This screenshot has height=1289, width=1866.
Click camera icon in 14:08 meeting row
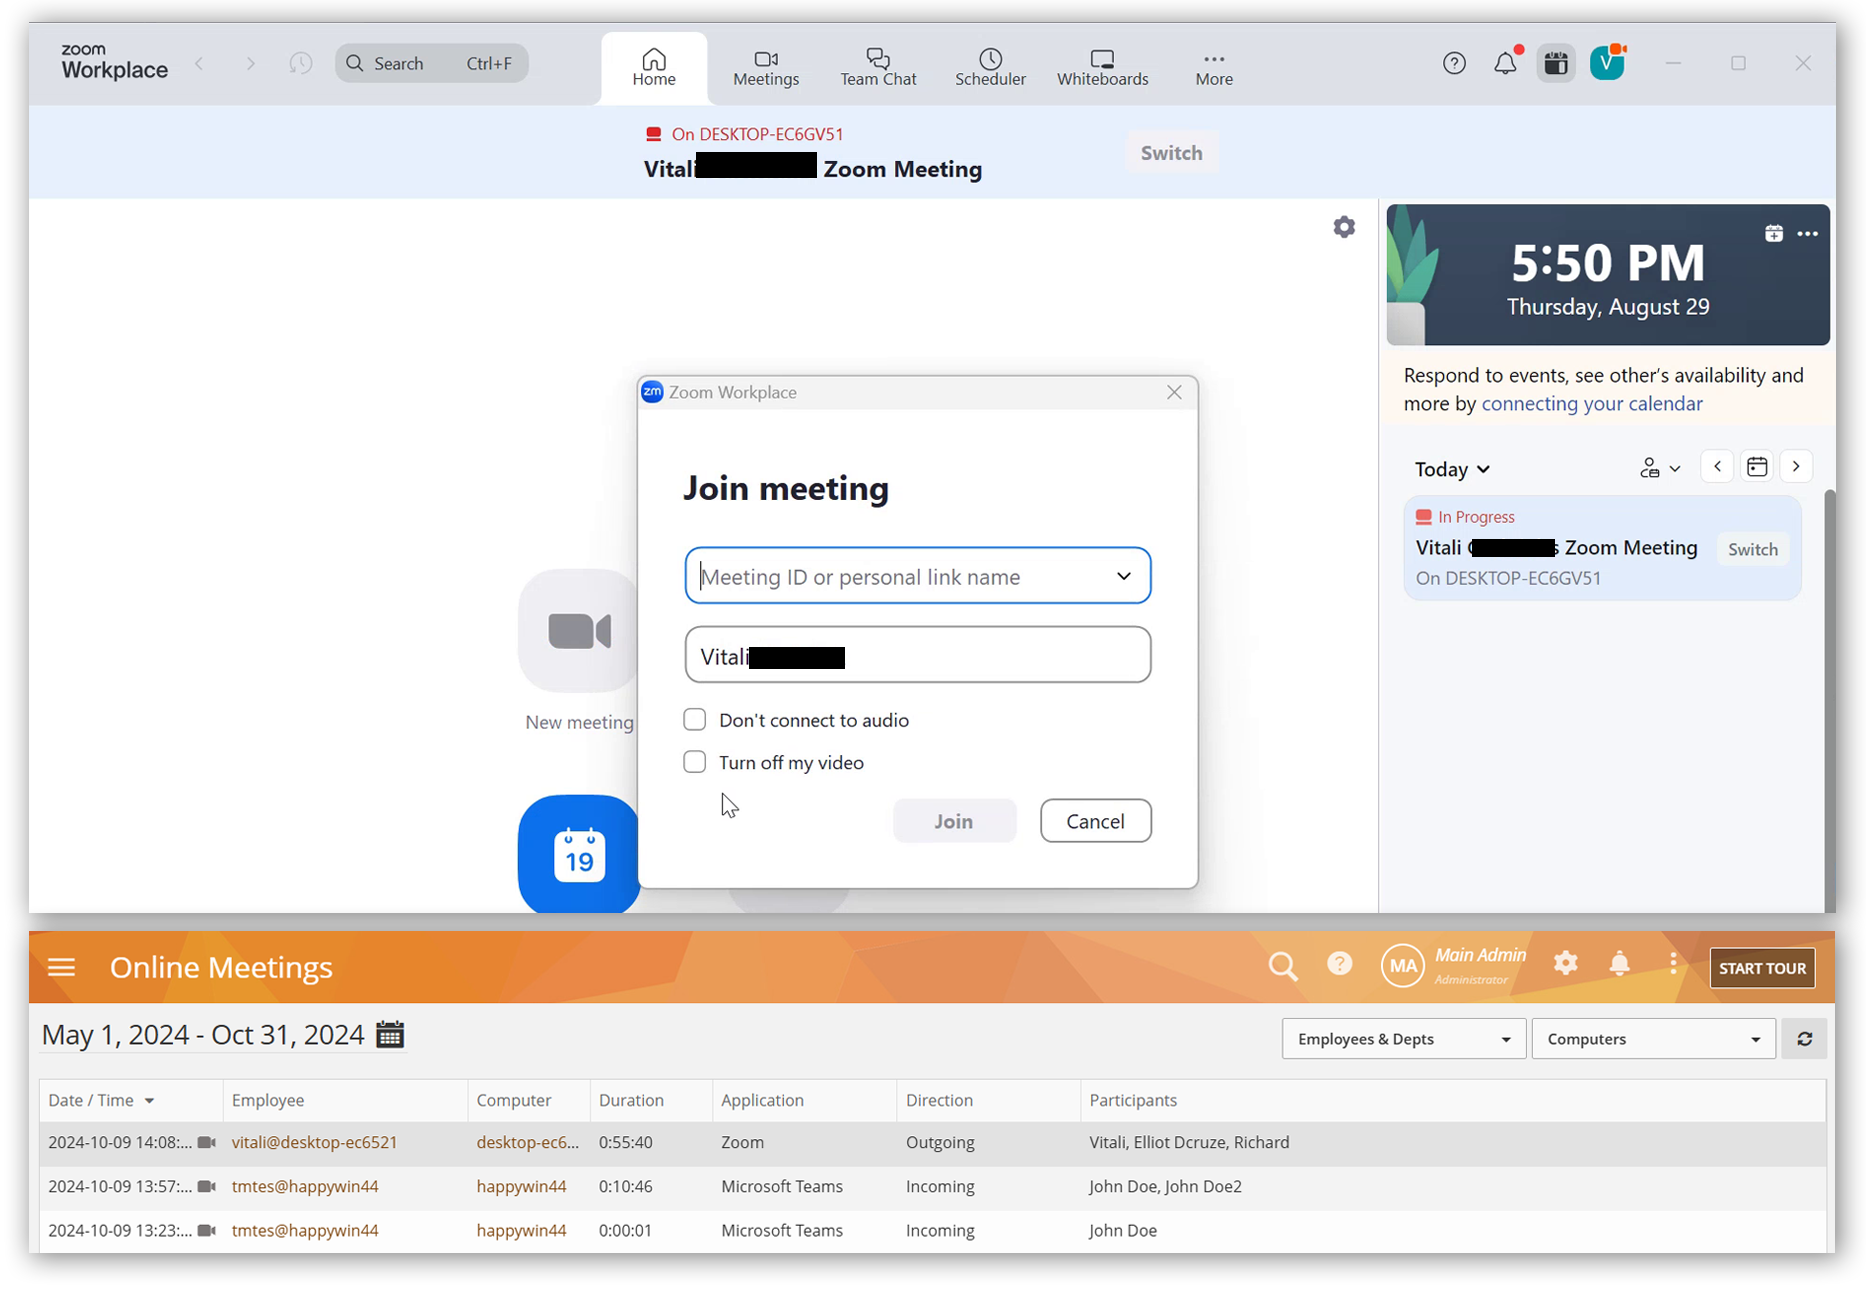207,1142
